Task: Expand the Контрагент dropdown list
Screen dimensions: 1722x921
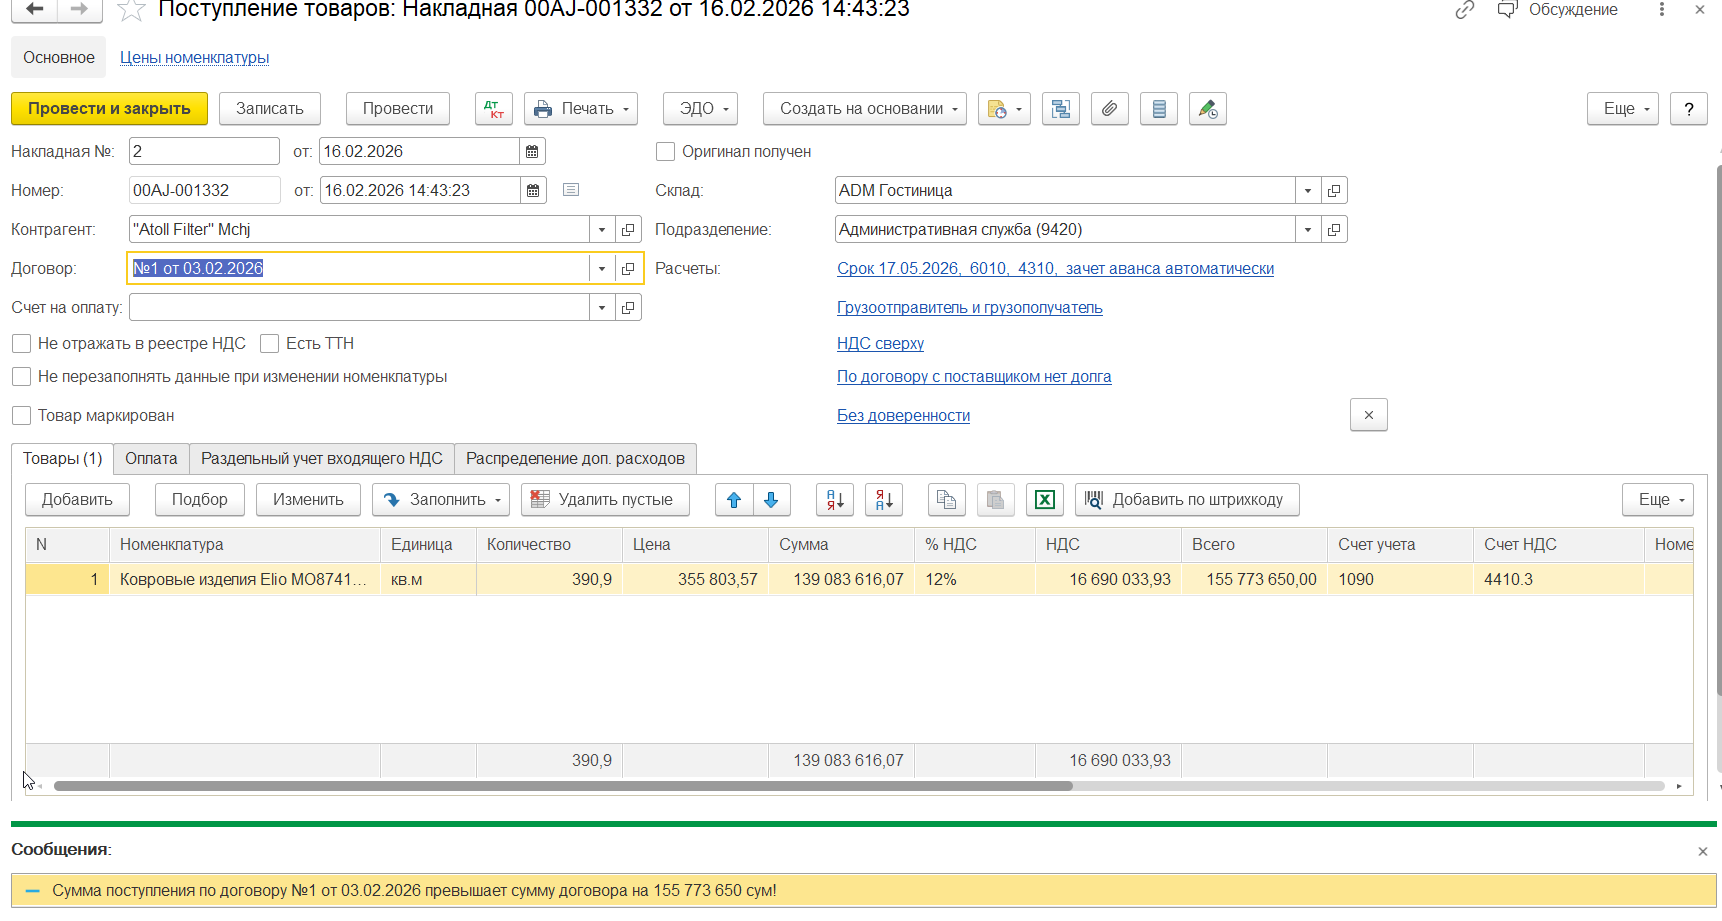Action: tap(602, 230)
